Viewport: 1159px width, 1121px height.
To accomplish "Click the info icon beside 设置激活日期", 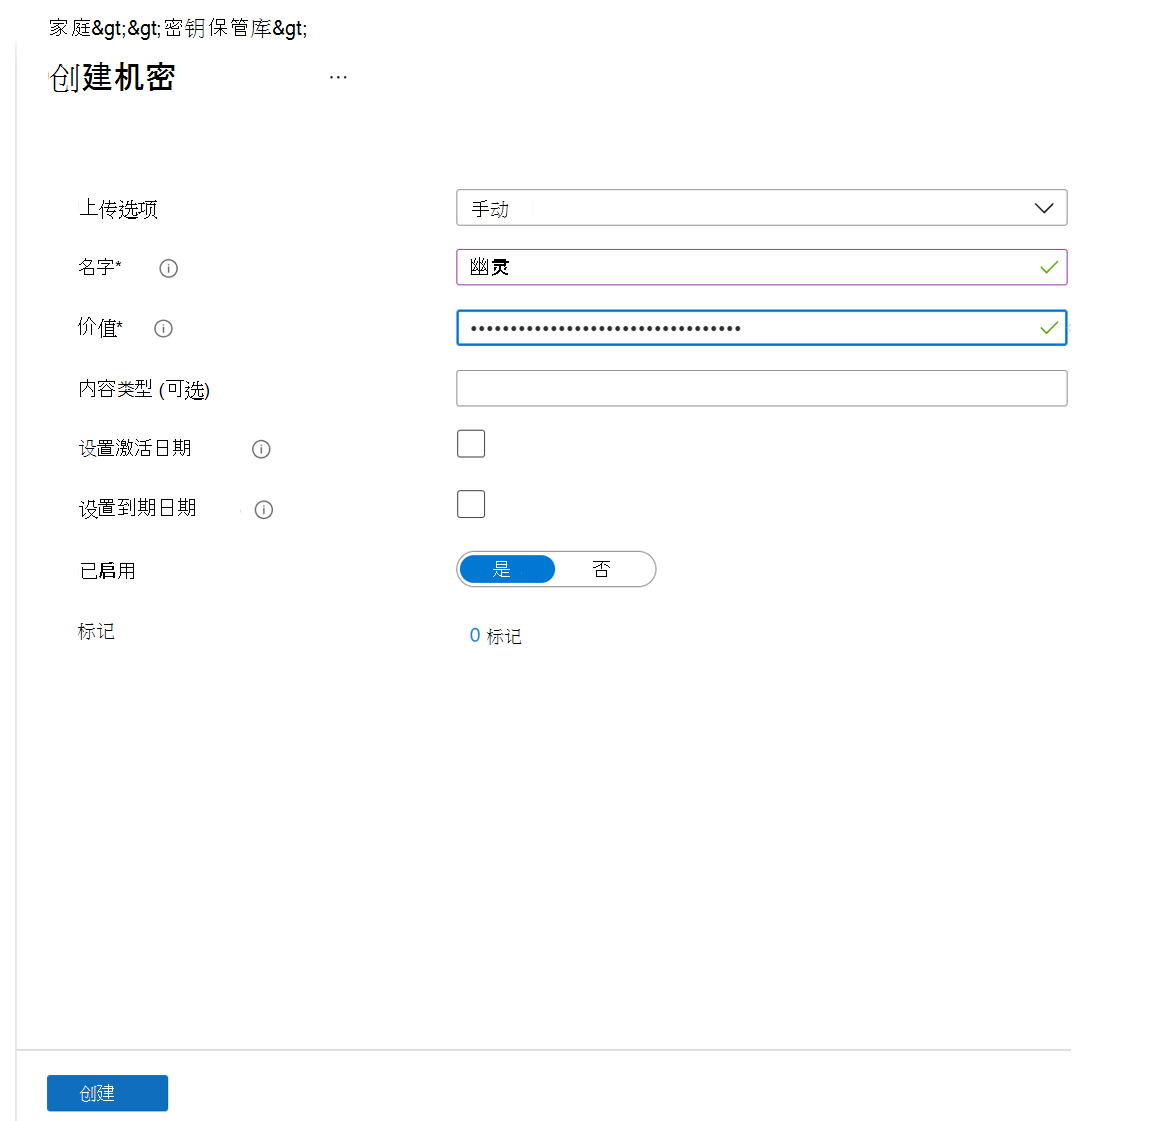I will 261,449.
